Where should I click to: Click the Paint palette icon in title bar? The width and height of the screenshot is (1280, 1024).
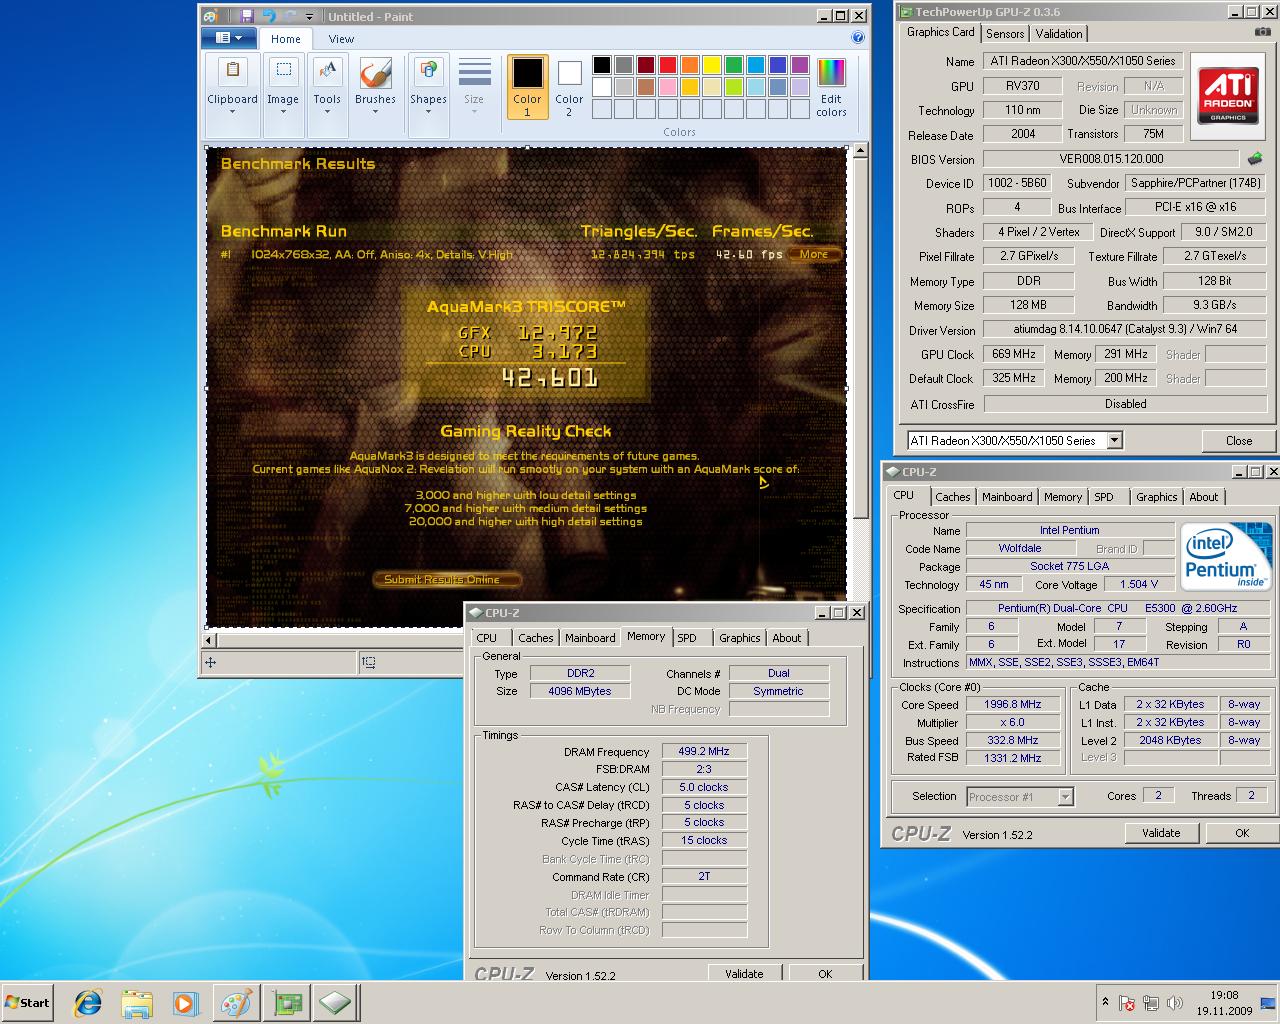coord(210,16)
